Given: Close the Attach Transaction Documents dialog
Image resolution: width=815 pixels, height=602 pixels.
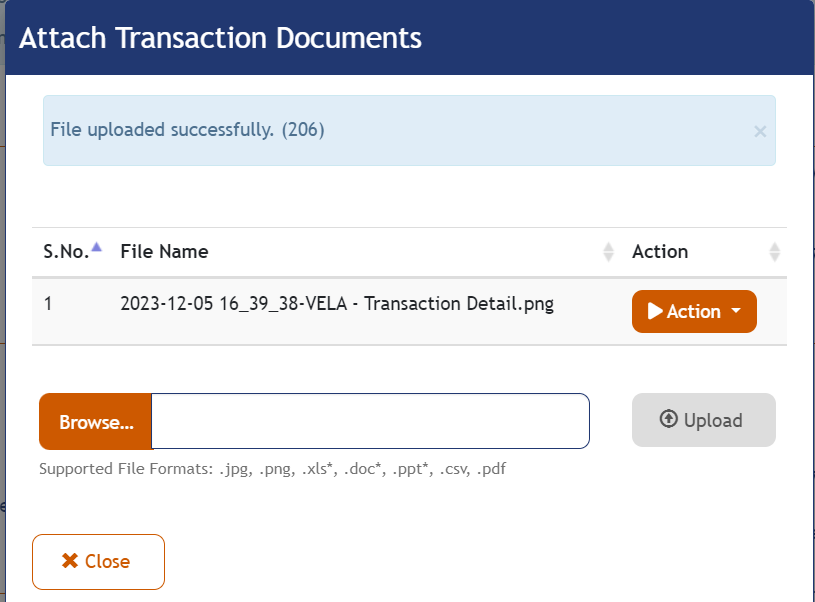Looking at the screenshot, I should click(x=98, y=561).
